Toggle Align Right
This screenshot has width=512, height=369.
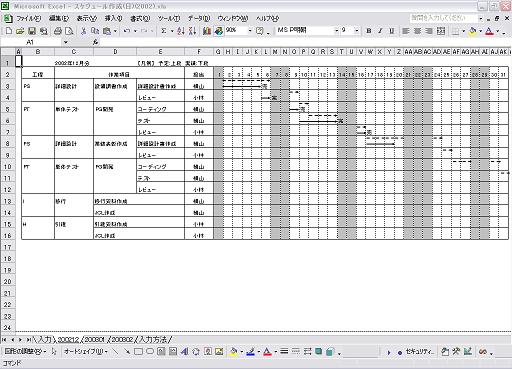click(x=429, y=31)
